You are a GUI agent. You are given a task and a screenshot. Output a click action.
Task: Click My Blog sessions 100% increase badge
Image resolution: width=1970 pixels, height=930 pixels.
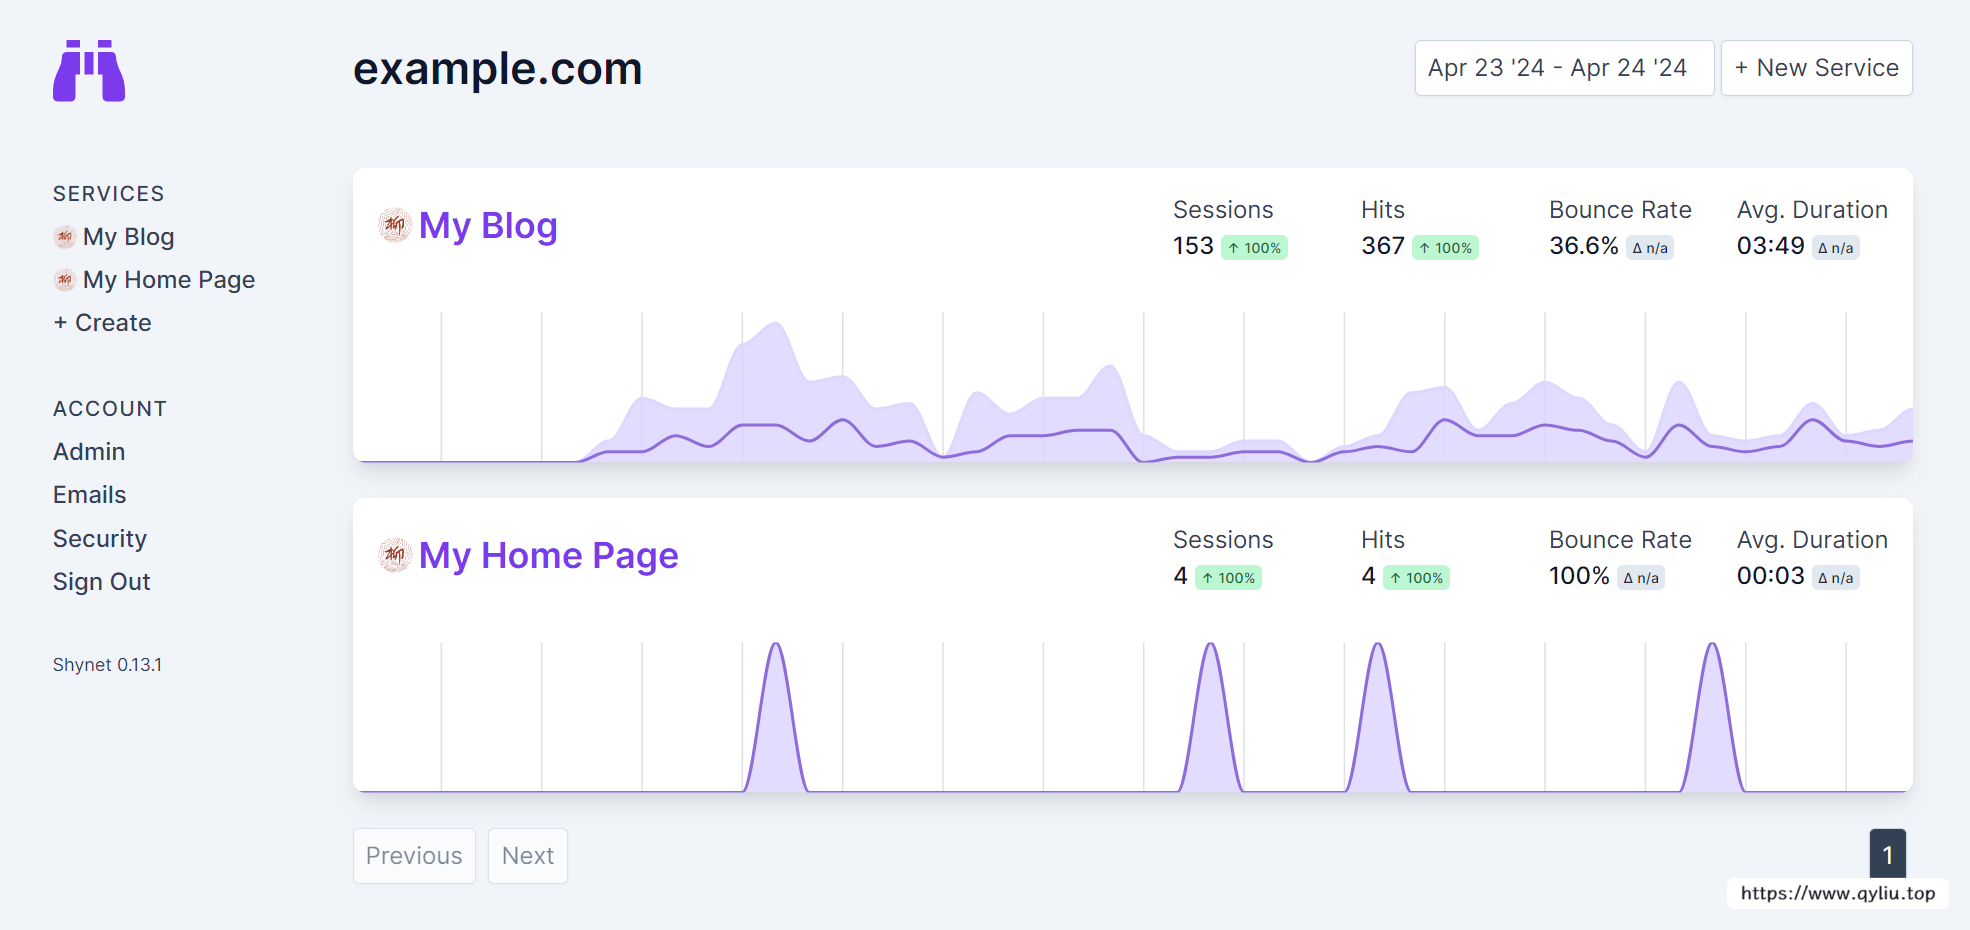click(1254, 248)
